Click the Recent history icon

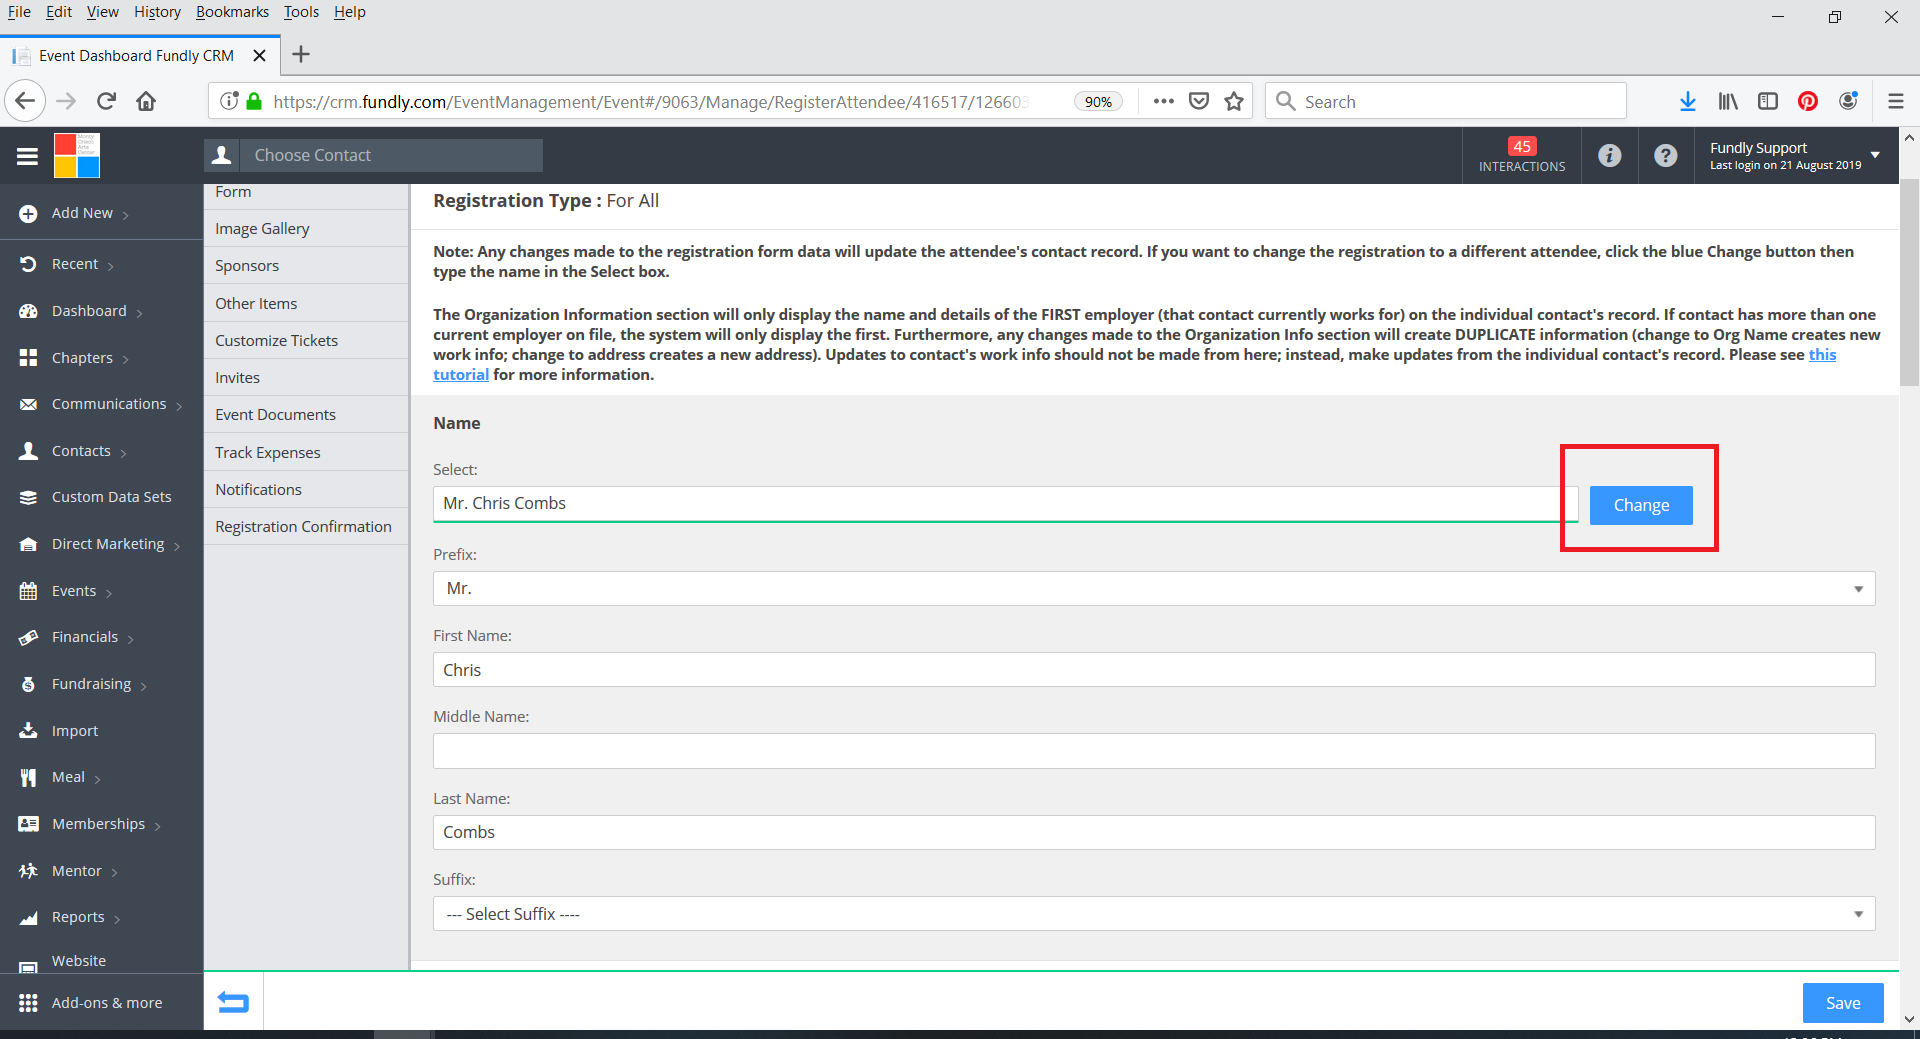point(28,264)
